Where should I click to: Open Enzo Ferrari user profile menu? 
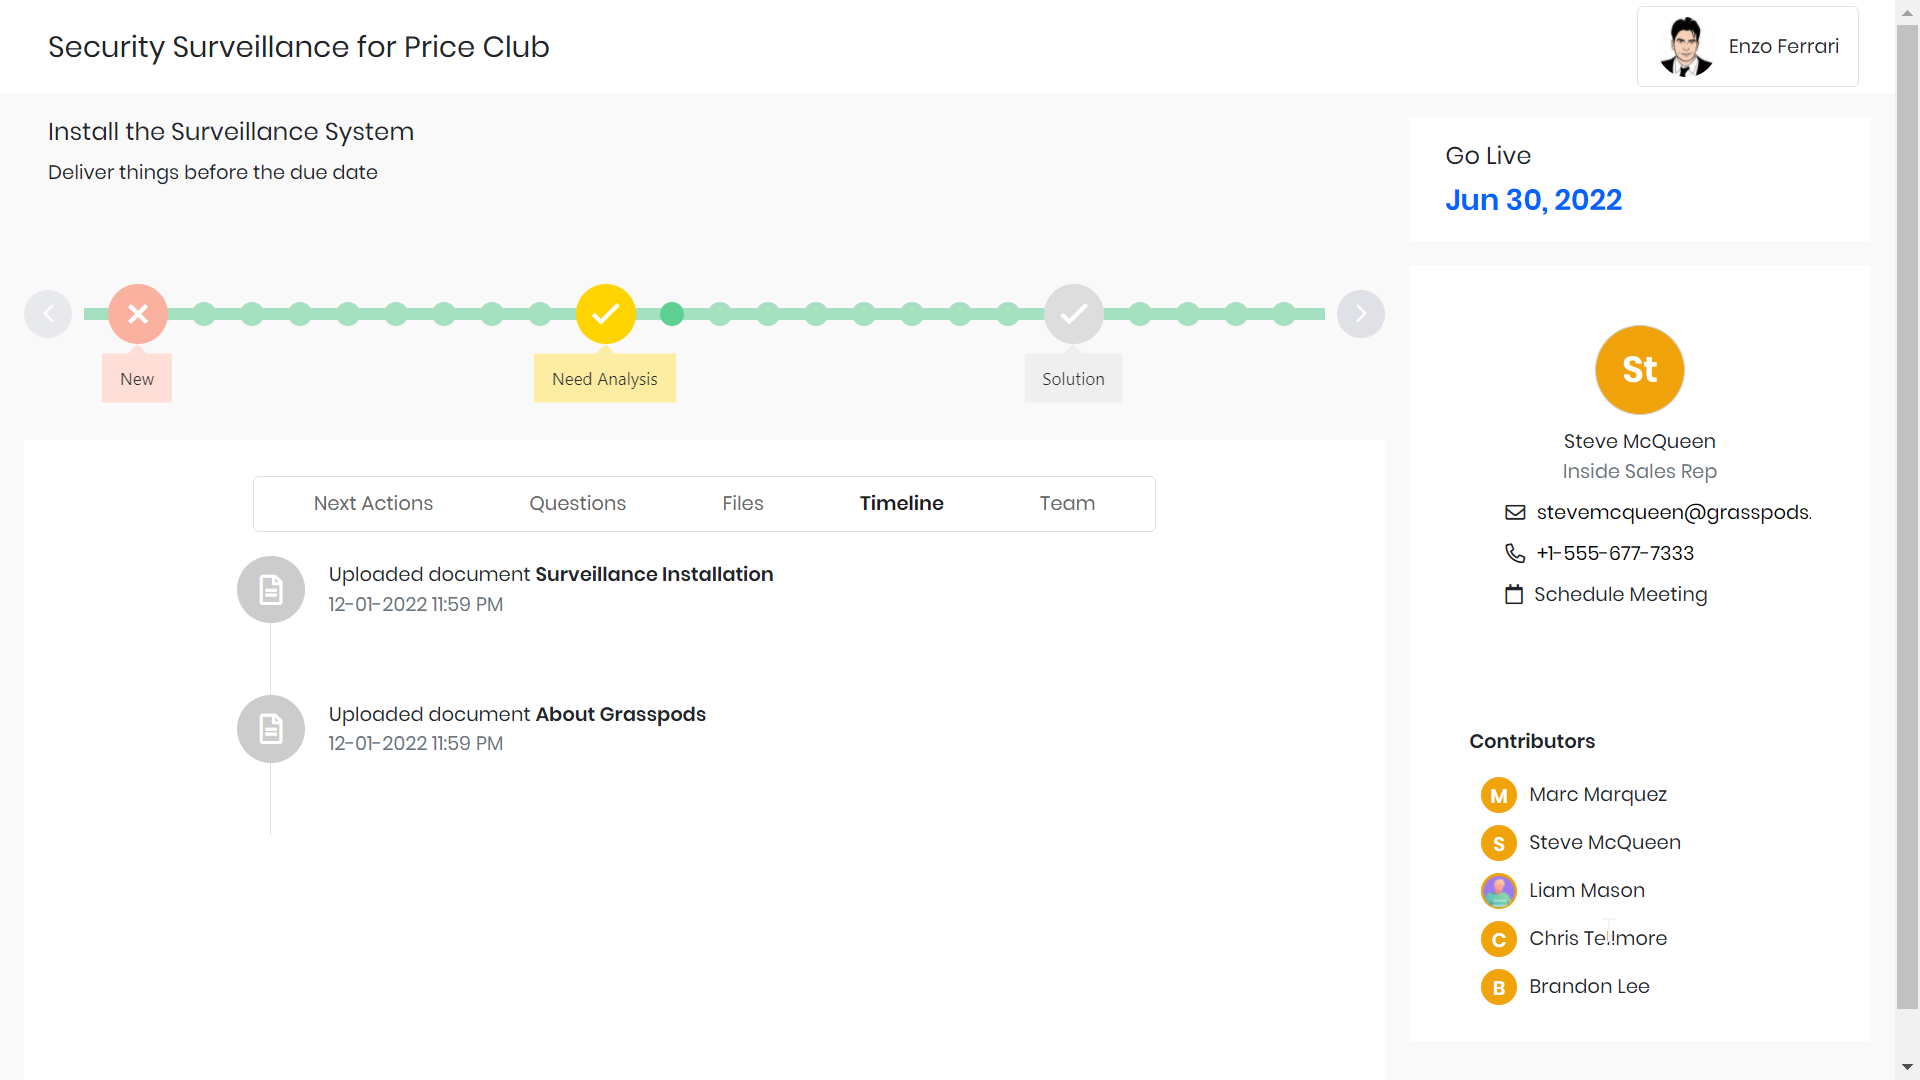1747,47
